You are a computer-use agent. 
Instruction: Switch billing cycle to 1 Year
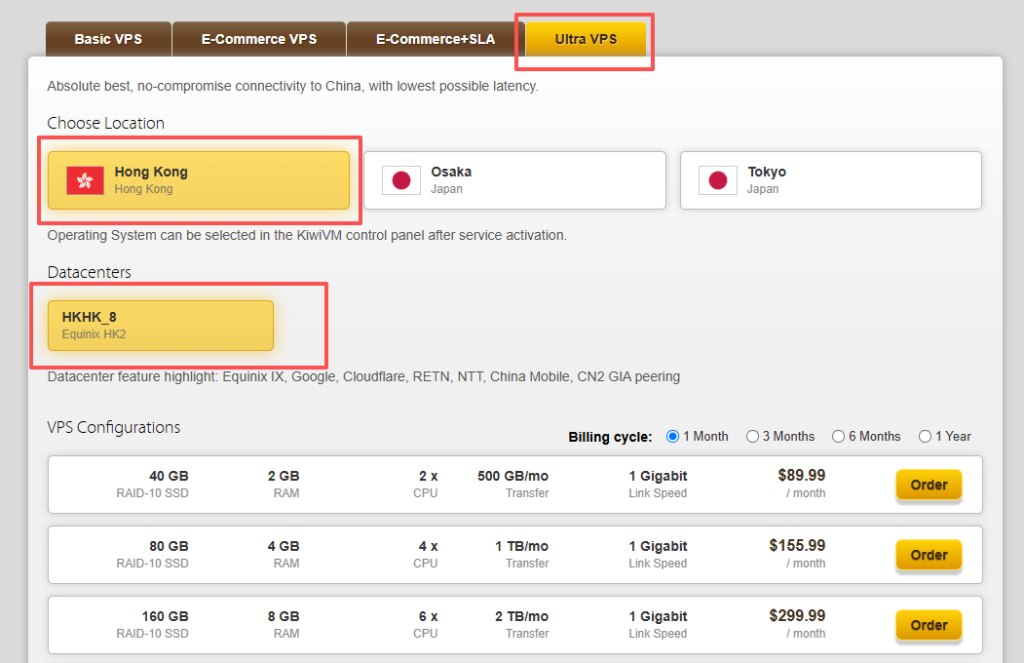[925, 436]
